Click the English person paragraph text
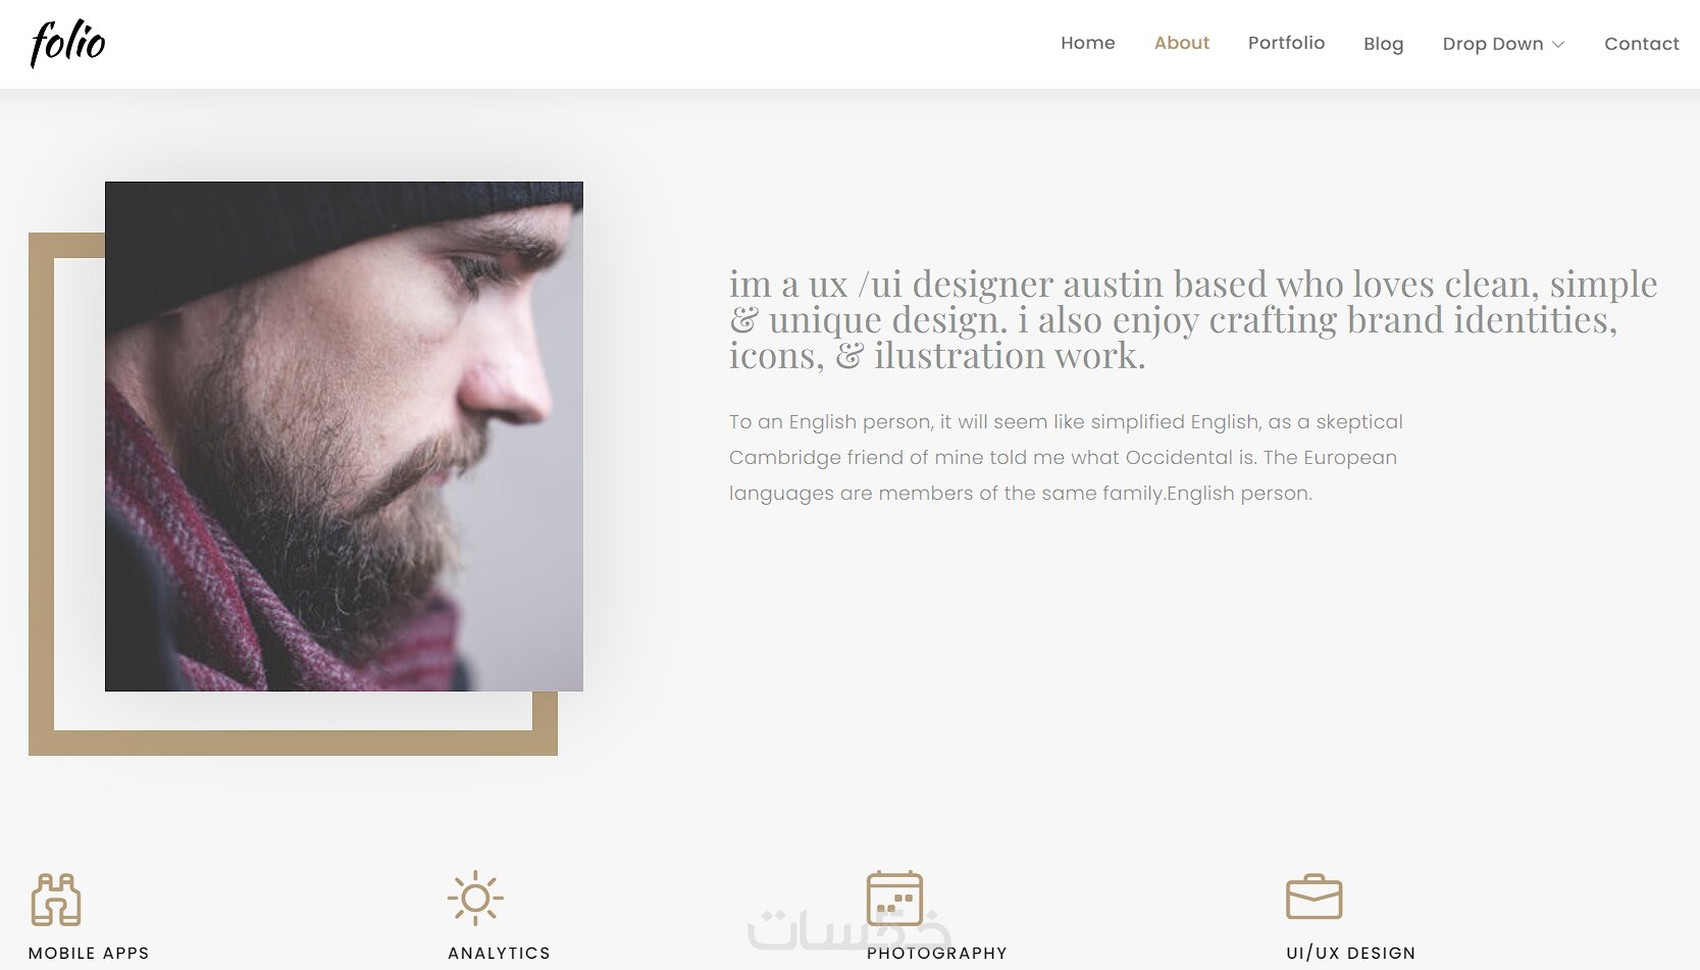 [1066, 457]
